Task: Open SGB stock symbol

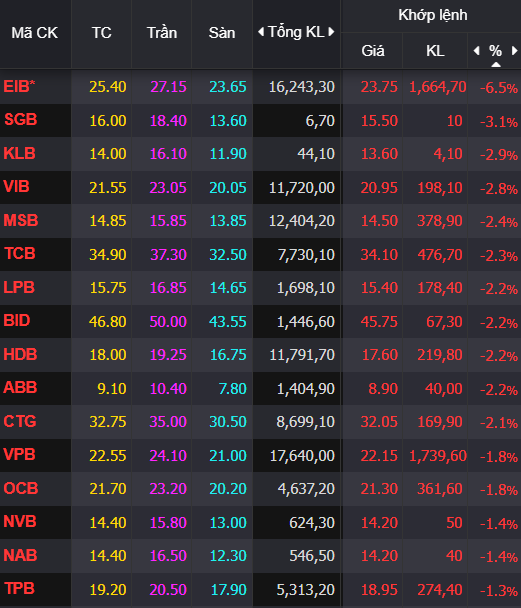Action: (x=21, y=119)
